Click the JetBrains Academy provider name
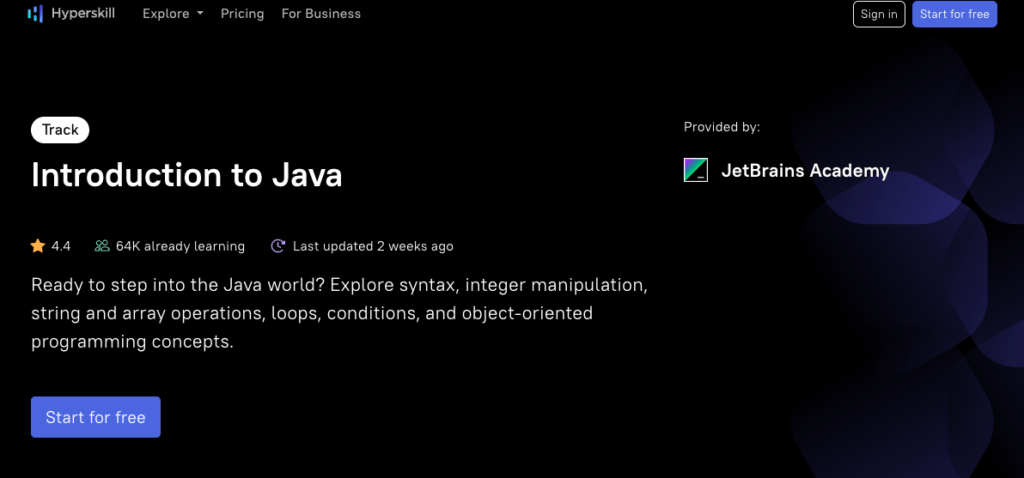Screen dimensions: 1024x478 point(805,170)
